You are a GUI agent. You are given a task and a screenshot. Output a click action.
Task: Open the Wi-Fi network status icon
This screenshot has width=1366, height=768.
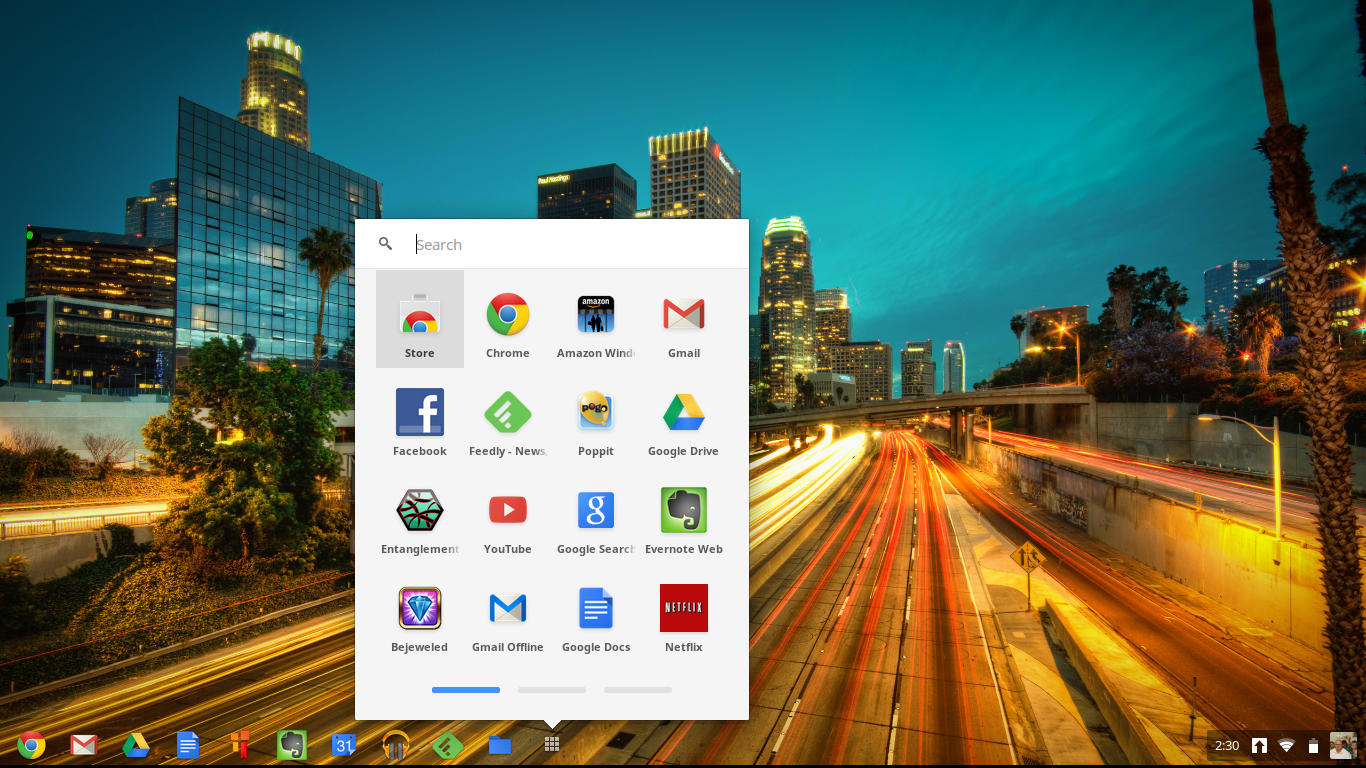point(1286,746)
